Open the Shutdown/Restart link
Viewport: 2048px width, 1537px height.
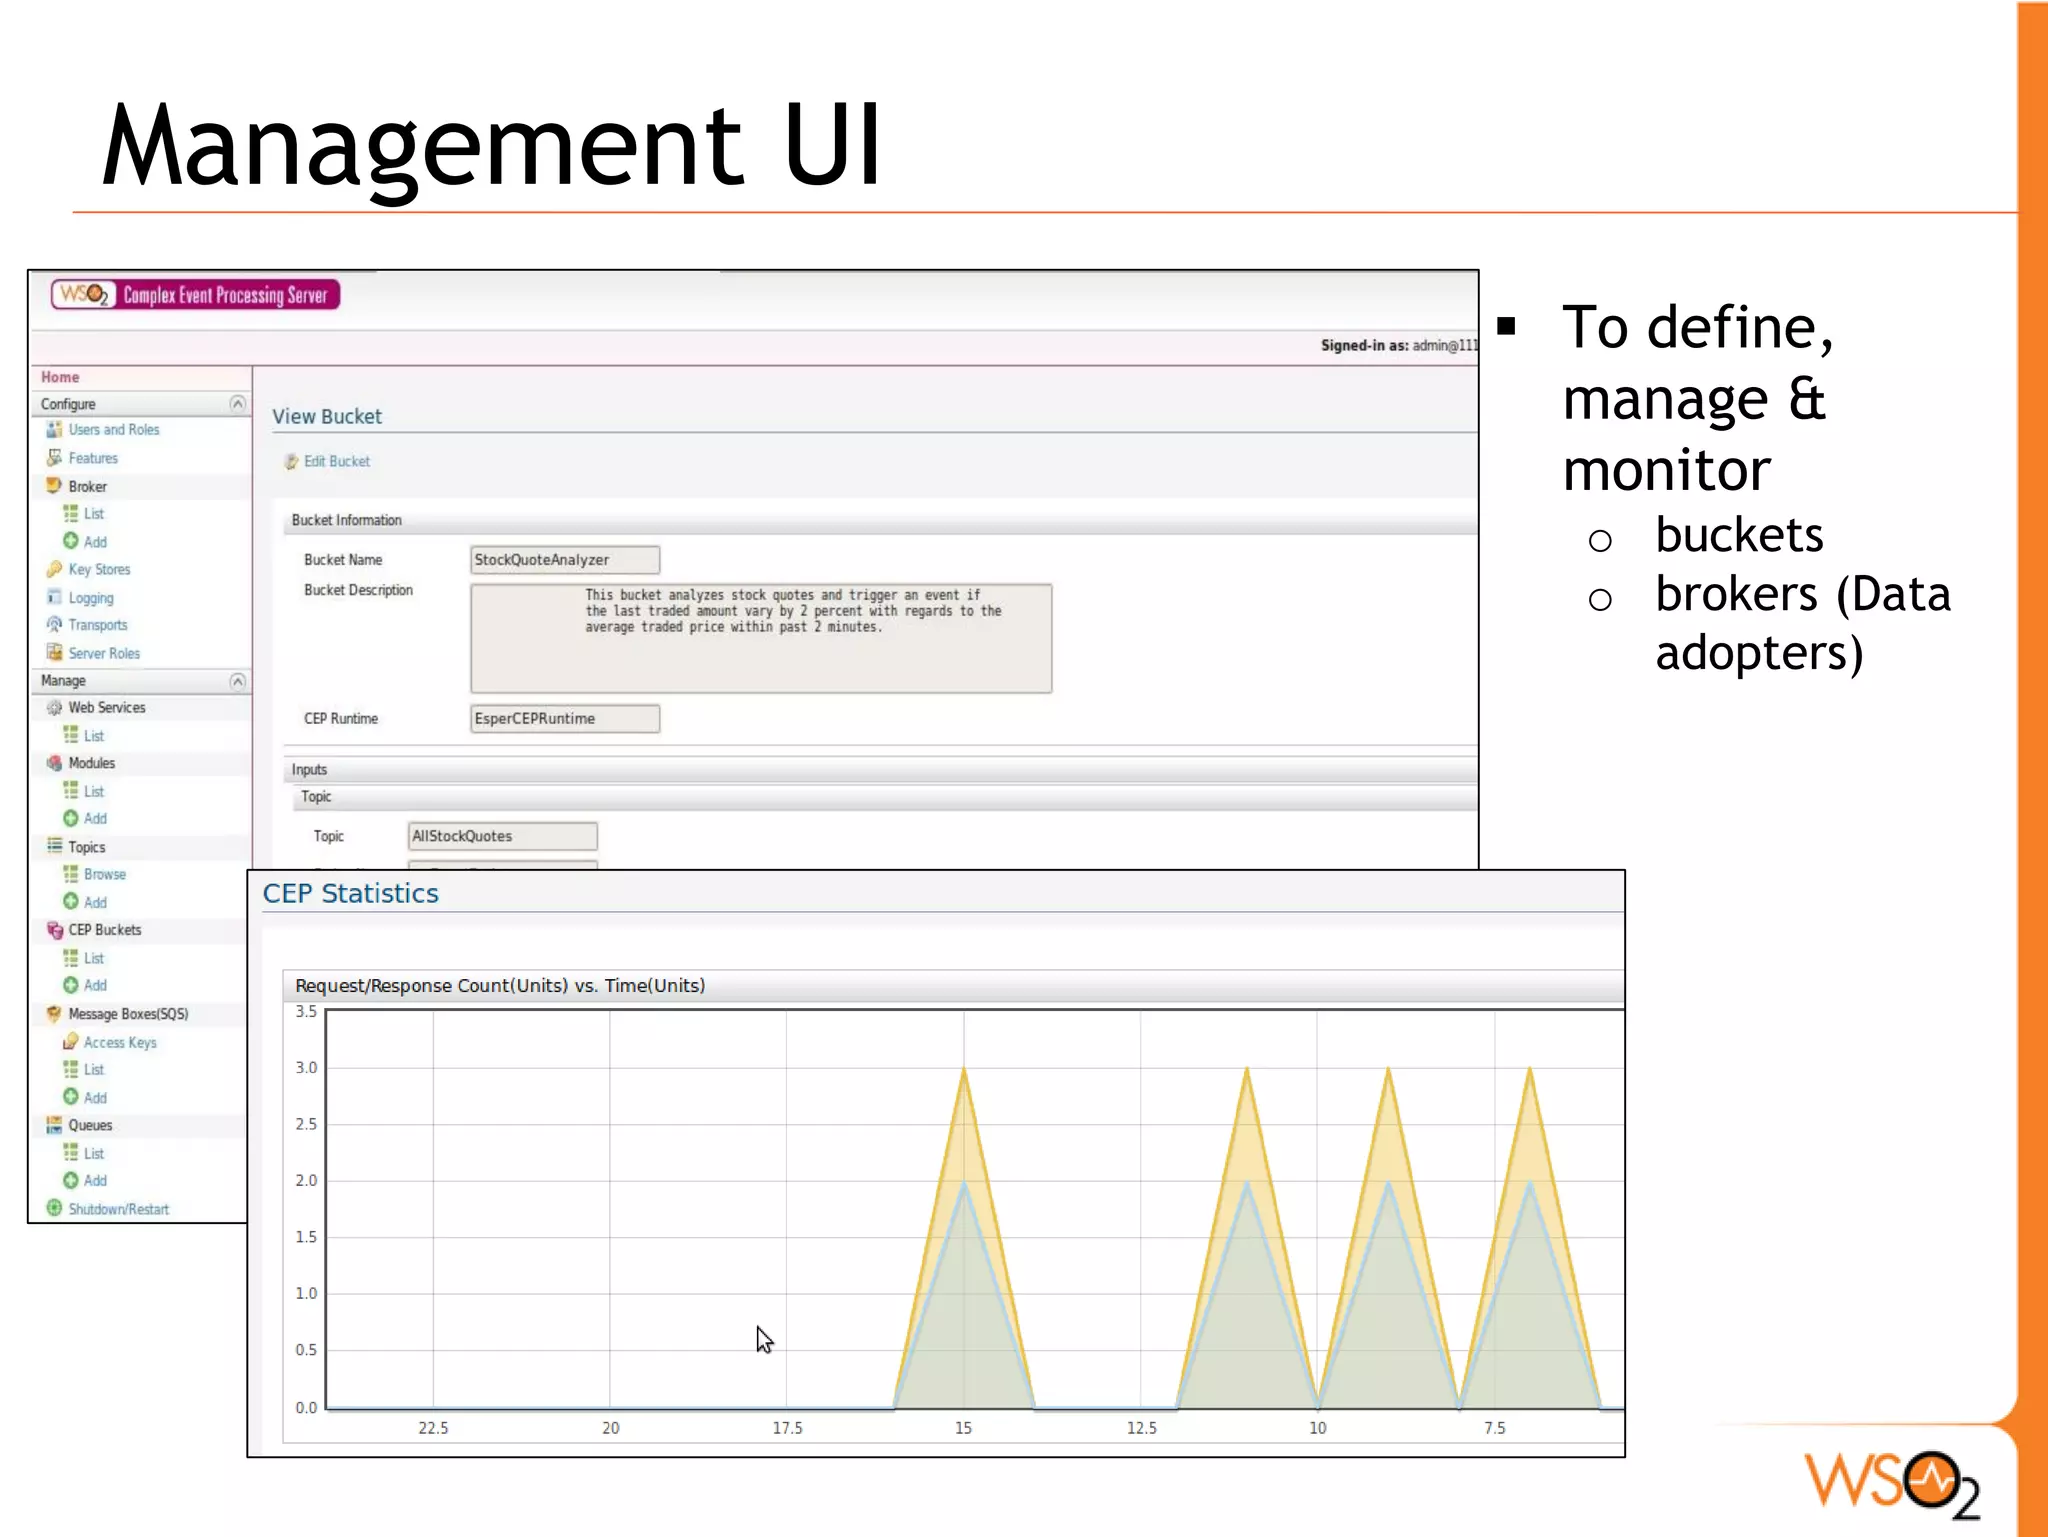pos(118,1209)
